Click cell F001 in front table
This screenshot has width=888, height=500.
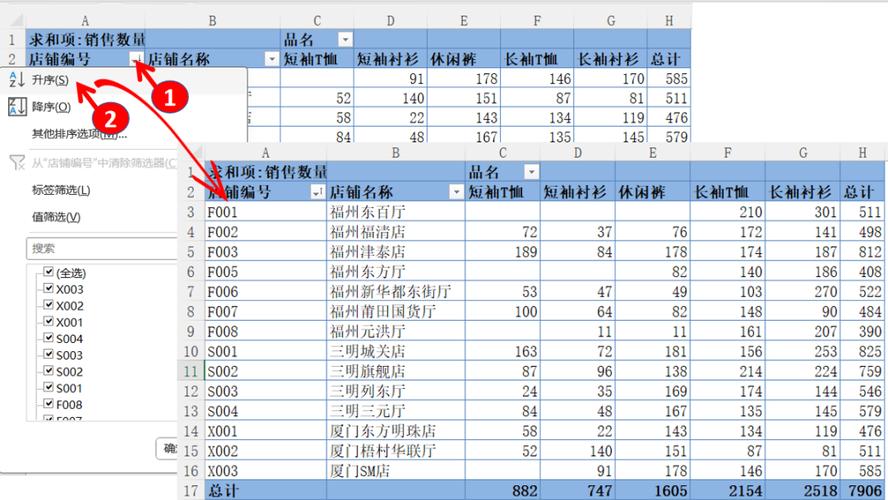[x=265, y=212]
